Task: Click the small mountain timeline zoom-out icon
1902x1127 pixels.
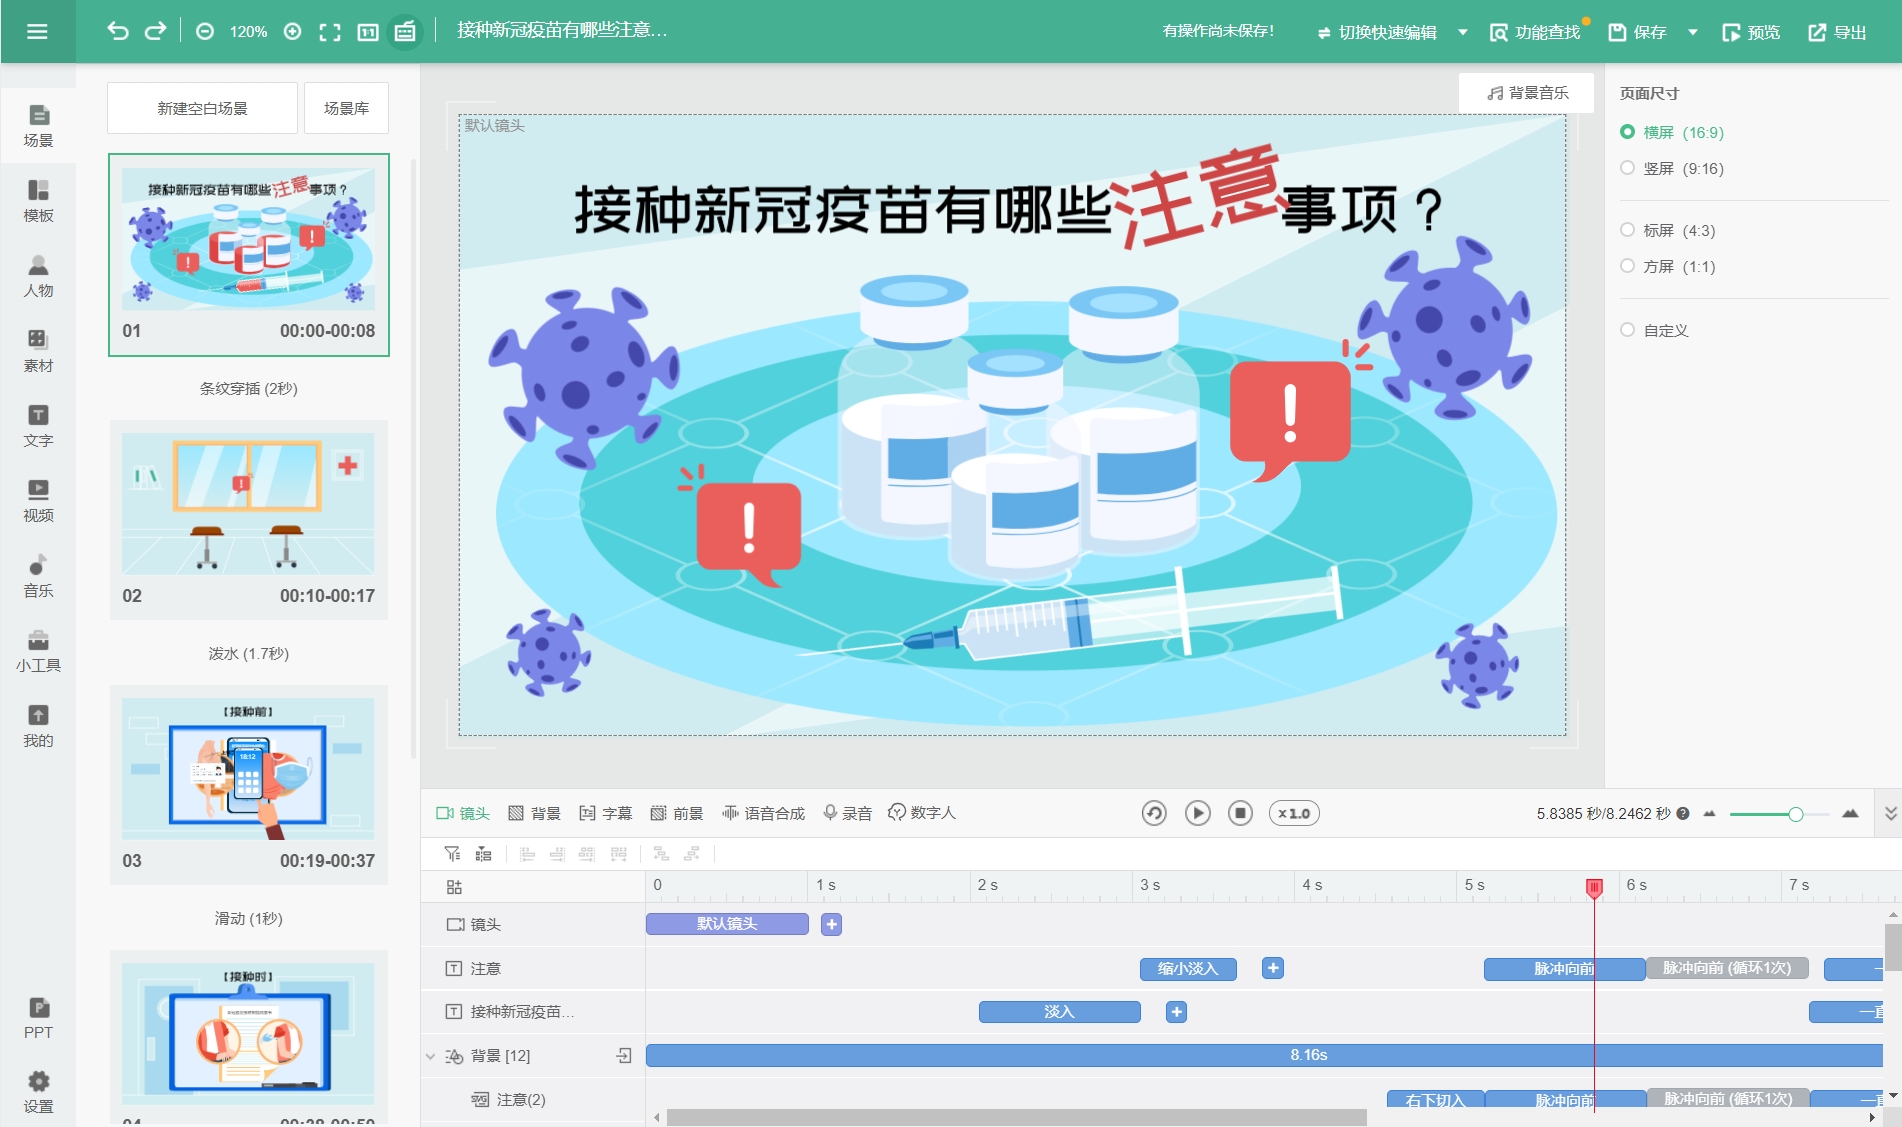Action: (x=1710, y=813)
